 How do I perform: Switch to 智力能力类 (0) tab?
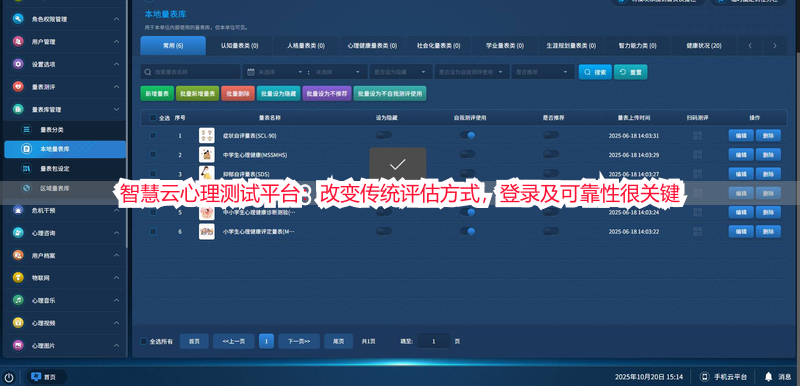[x=637, y=45]
